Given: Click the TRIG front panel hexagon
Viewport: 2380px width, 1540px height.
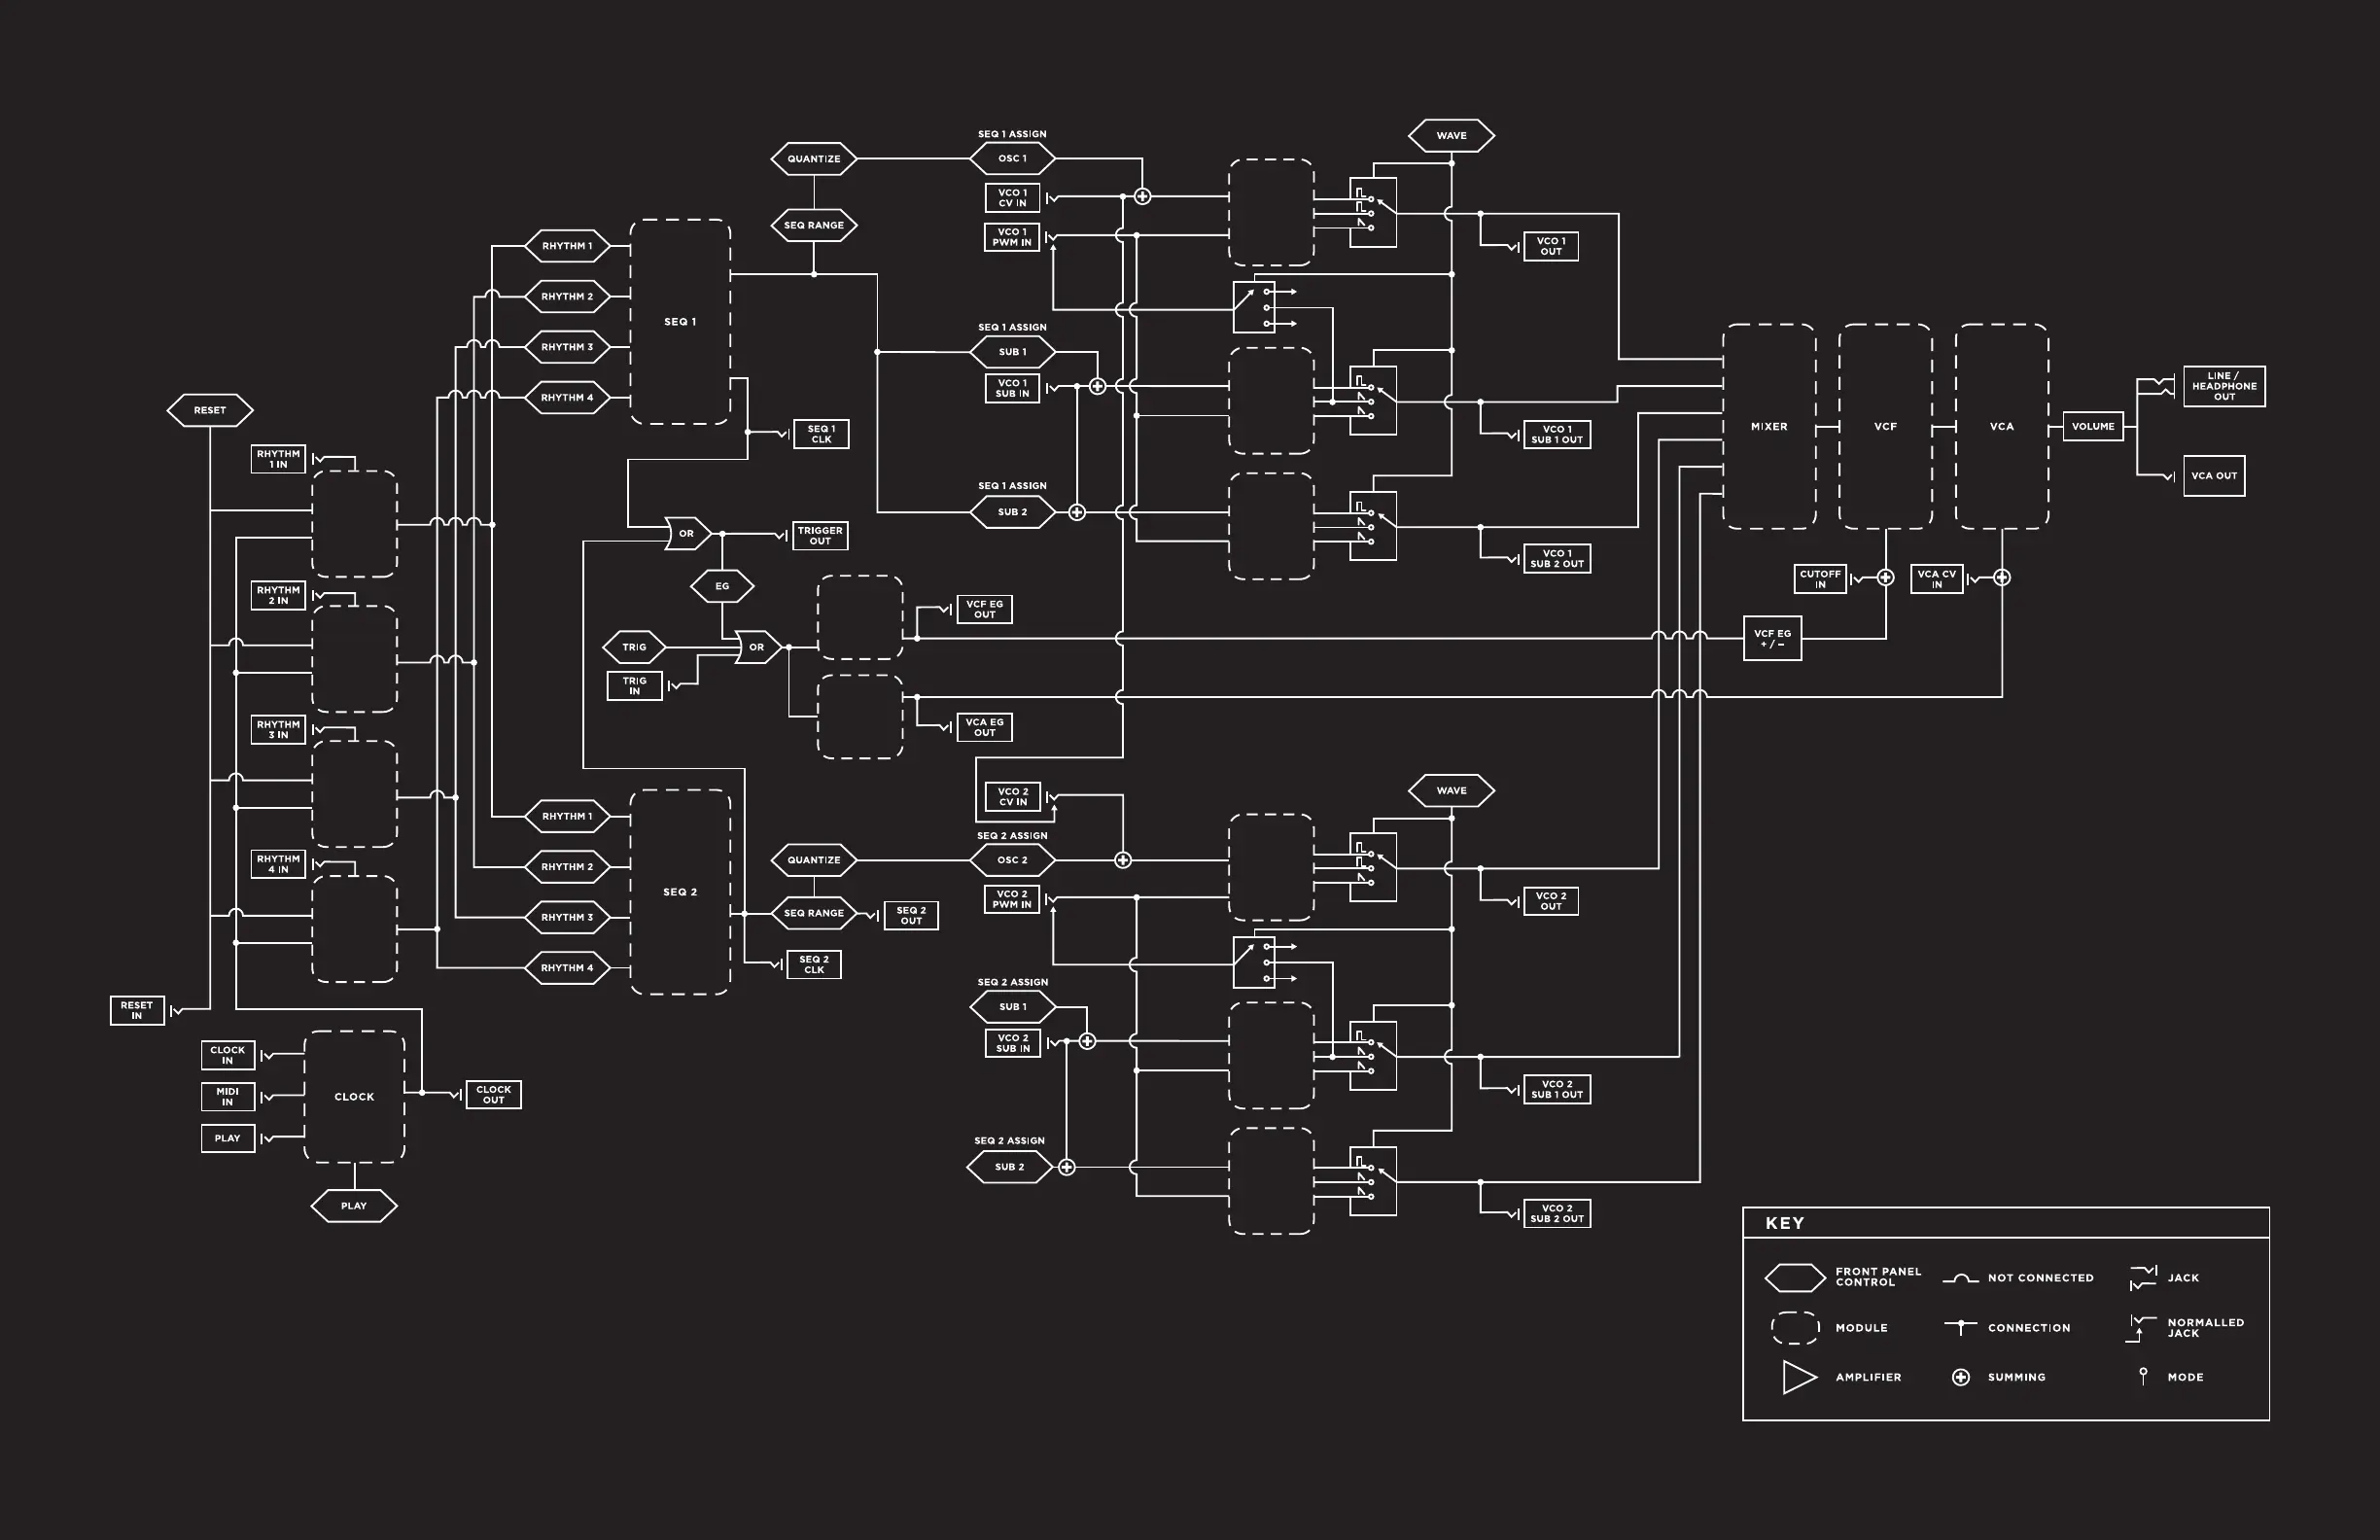Looking at the screenshot, I should 634,647.
